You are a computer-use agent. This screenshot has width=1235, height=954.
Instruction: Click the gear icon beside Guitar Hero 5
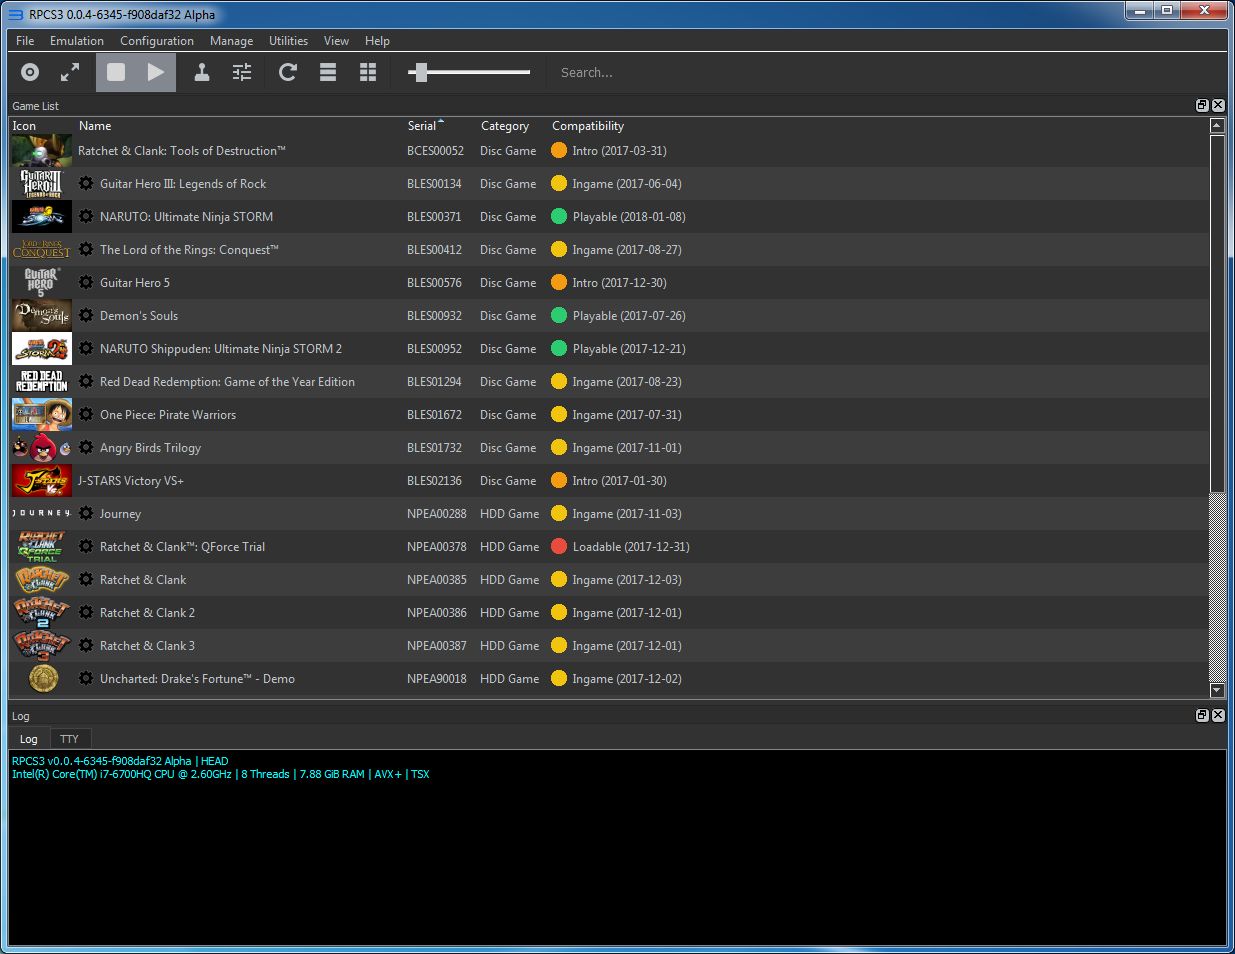pos(86,283)
